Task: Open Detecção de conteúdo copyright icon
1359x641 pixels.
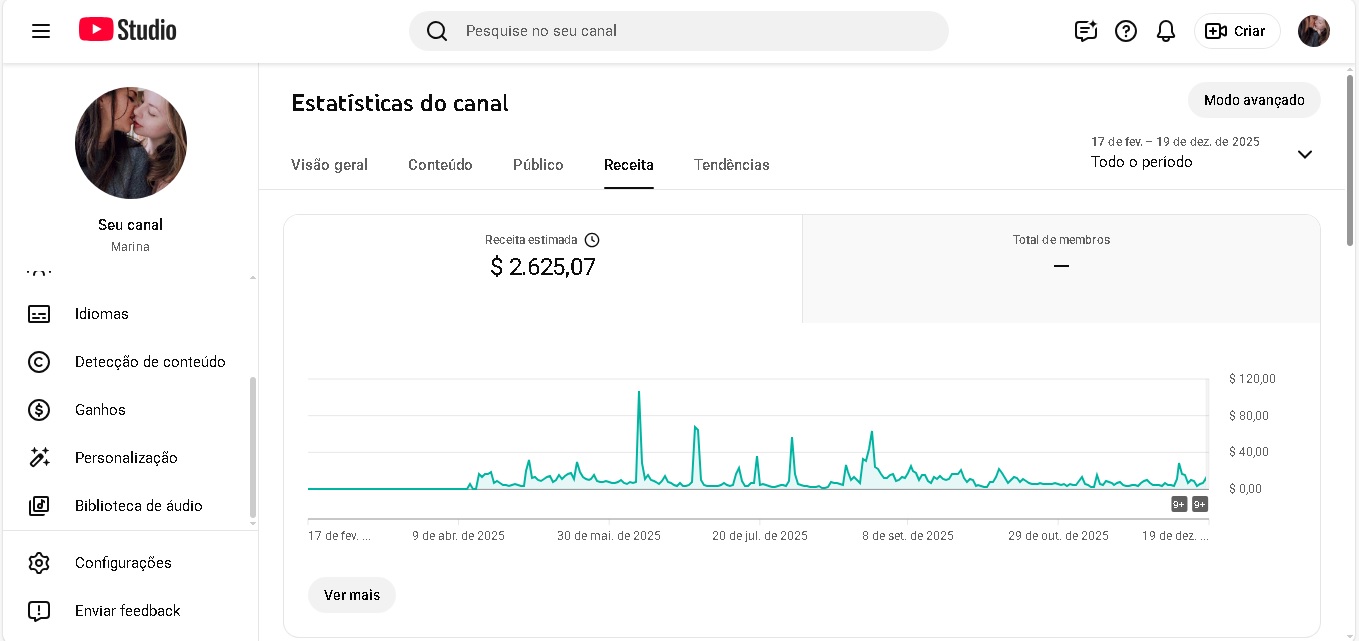Action: click(39, 362)
